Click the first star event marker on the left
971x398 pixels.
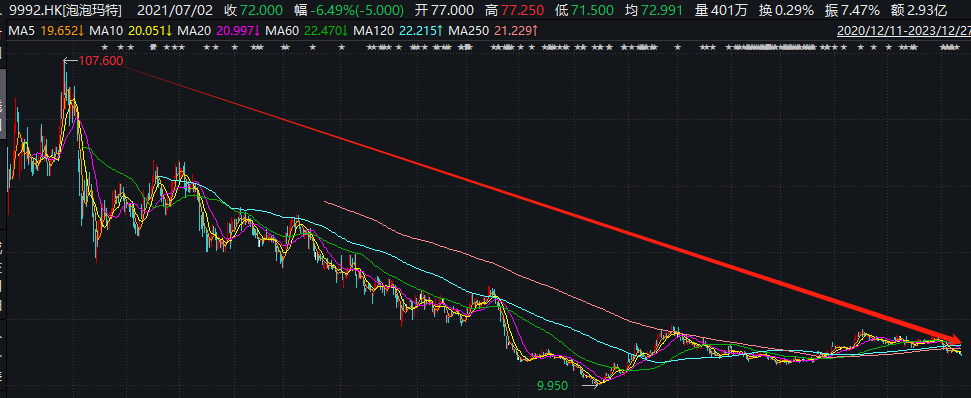tap(105, 47)
